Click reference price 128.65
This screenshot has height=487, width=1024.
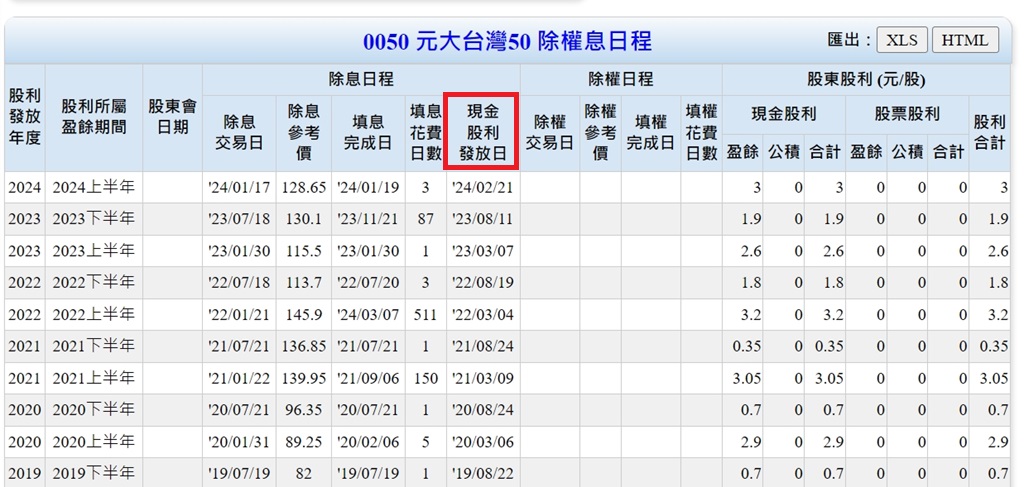[x=304, y=188]
